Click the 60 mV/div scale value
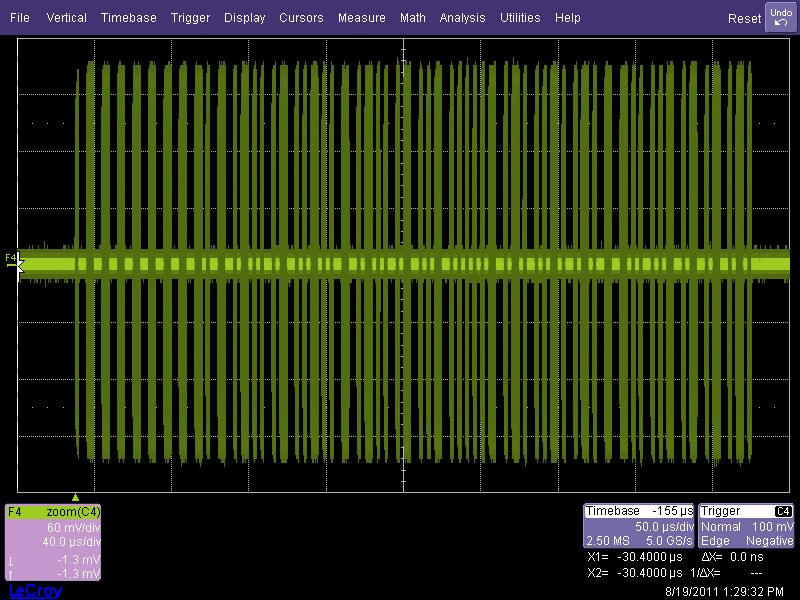 [73, 528]
